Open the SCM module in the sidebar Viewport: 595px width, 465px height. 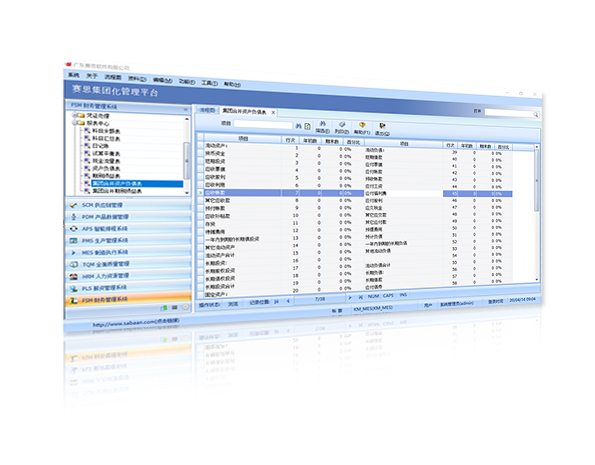(x=128, y=205)
